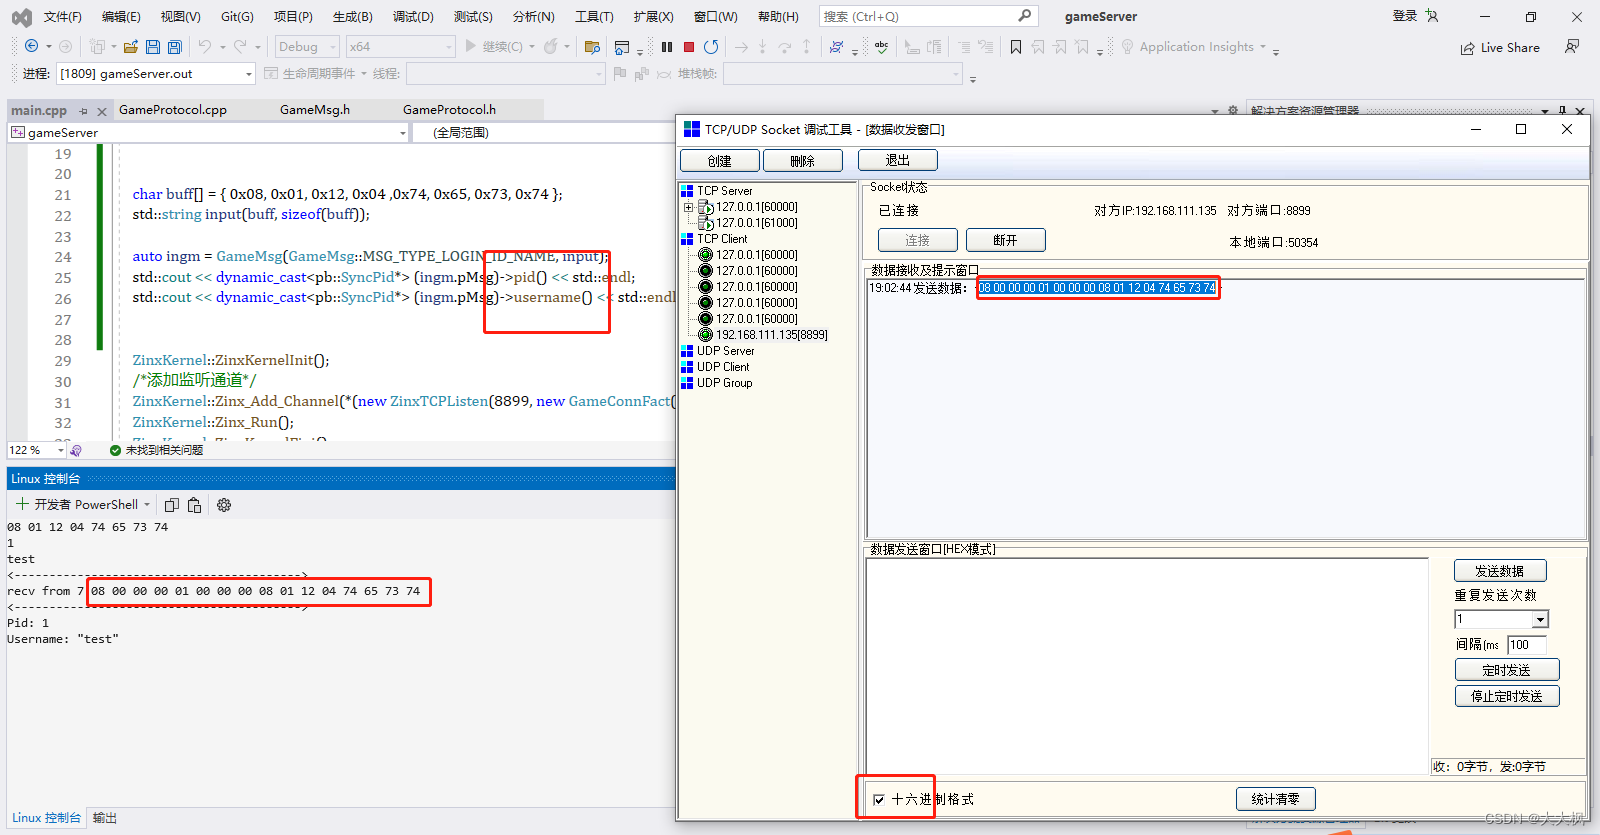Click the Find in Files folder-search icon
This screenshot has height=835, width=1600.
[592, 46]
